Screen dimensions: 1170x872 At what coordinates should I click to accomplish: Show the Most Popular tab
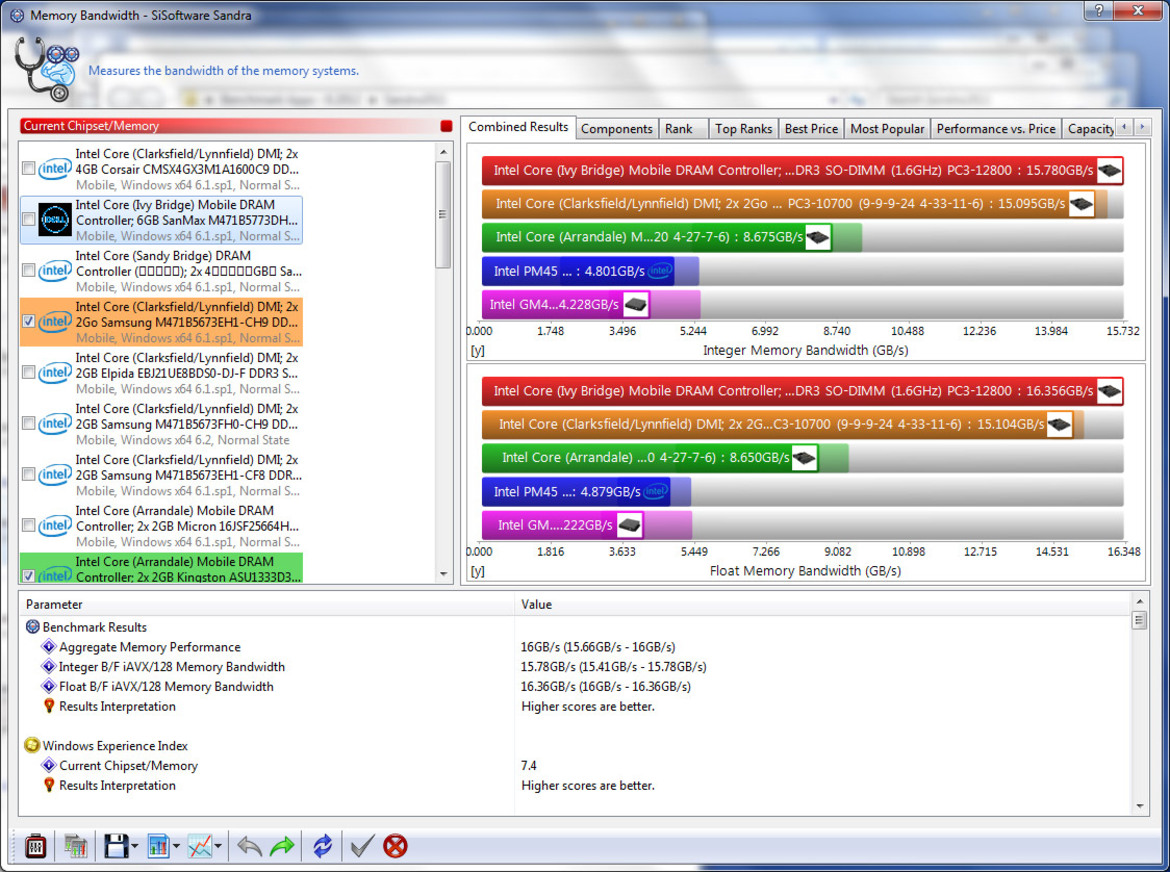[x=887, y=128]
